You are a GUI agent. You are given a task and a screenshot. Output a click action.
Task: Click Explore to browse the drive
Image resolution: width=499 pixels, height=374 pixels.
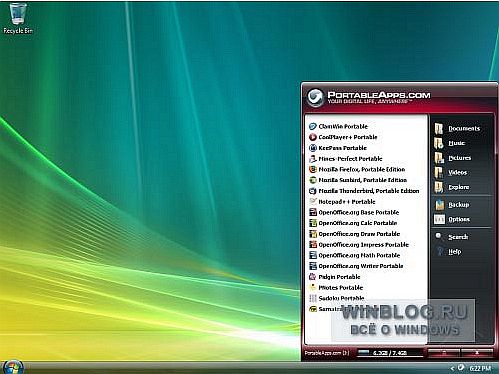pyautogui.click(x=452, y=187)
